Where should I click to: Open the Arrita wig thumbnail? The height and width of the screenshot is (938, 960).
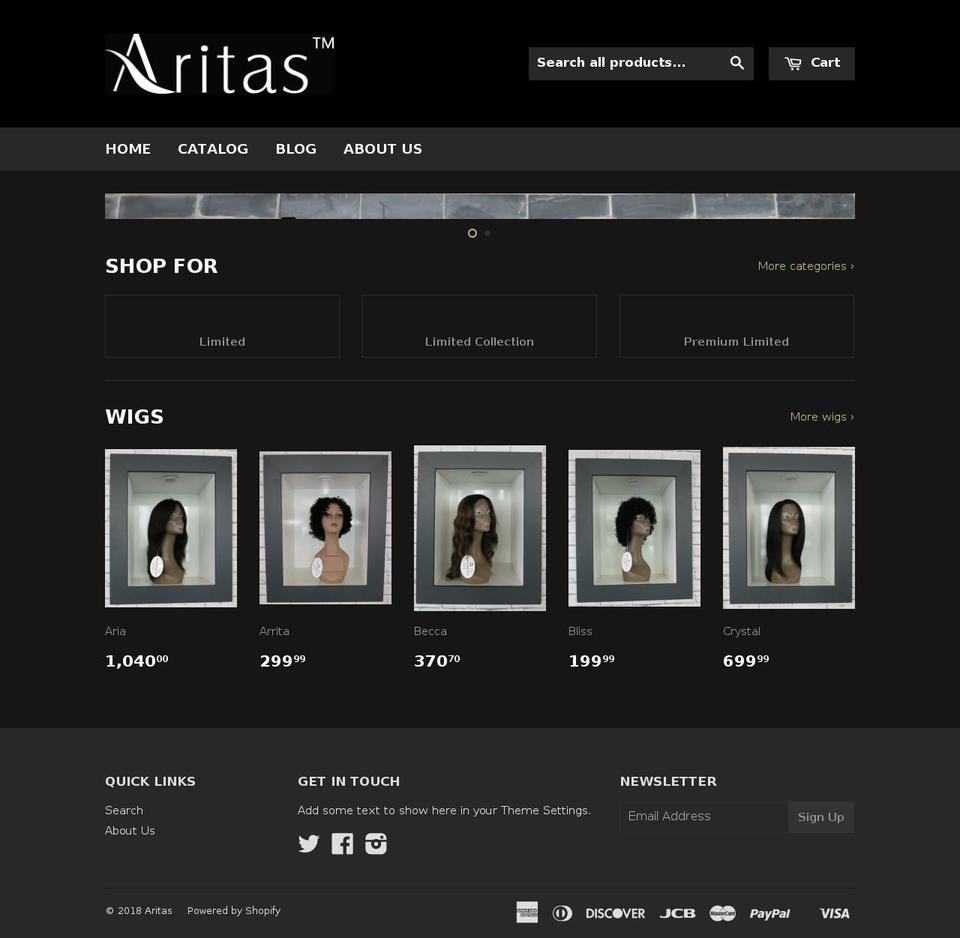point(325,528)
